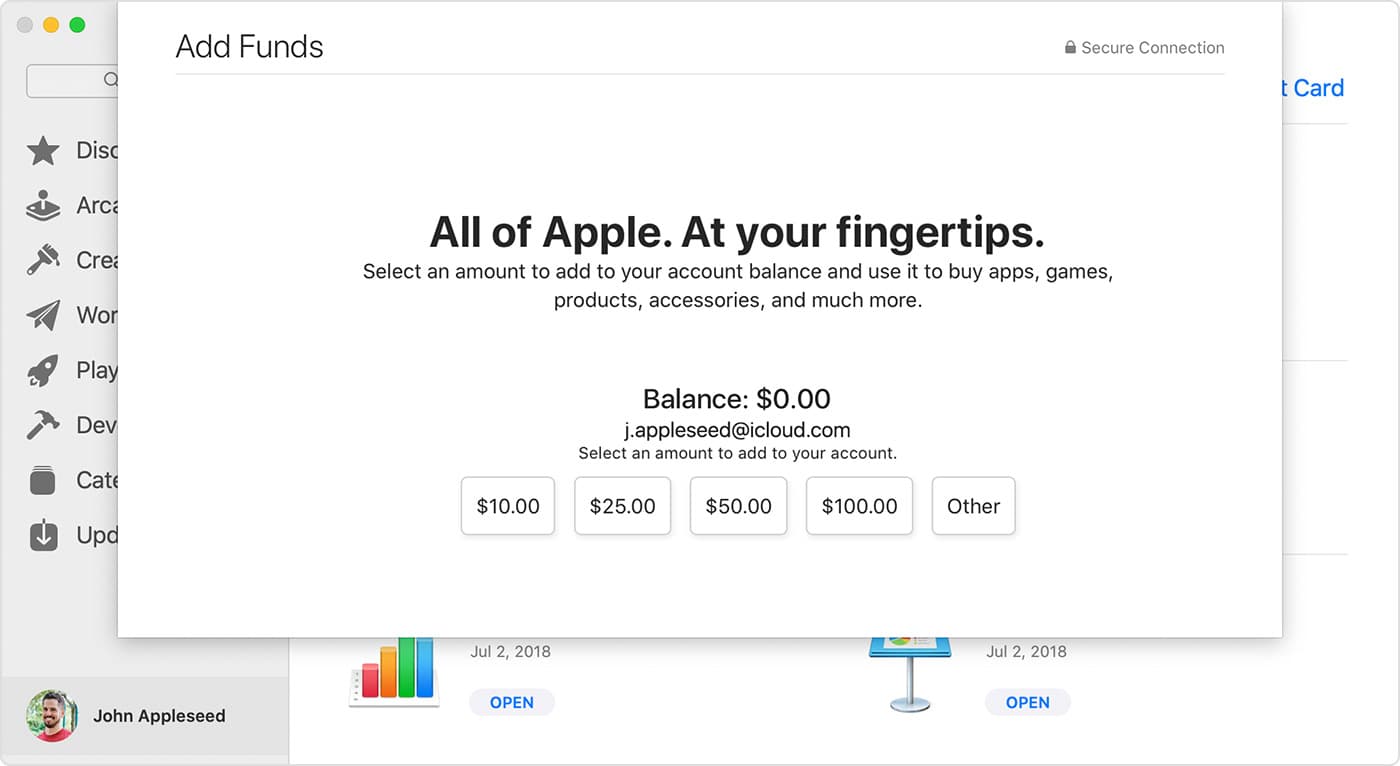
Task: Open the Work paper plane icon
Action: 43,316
